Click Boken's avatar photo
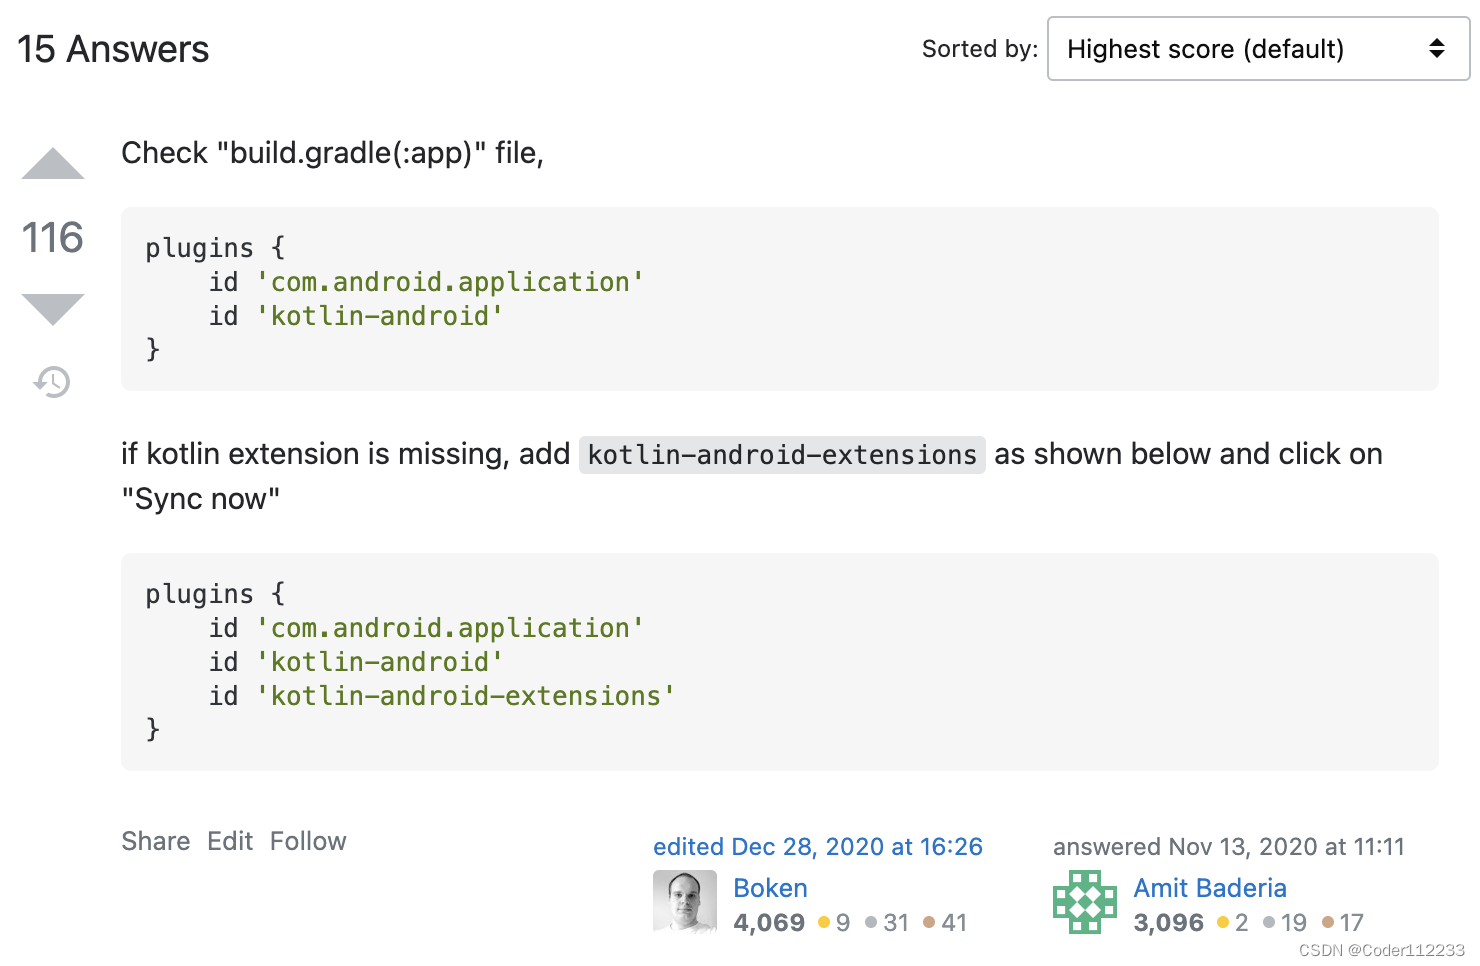 (x=685, y=902)
